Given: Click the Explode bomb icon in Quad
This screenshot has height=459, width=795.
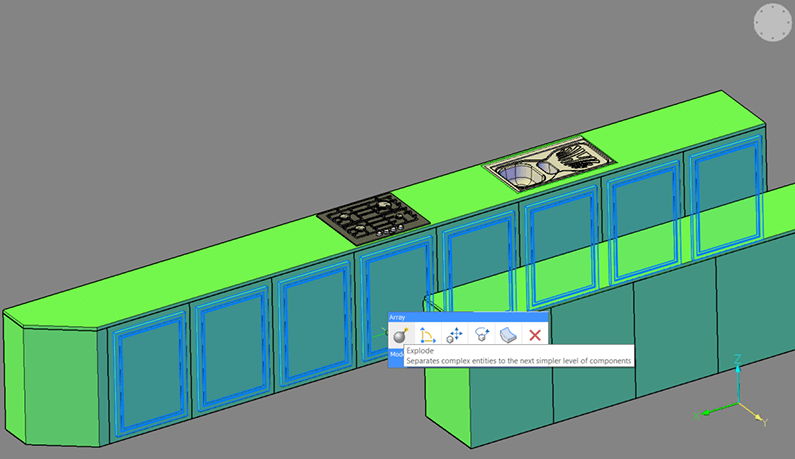Looking at the screenshot, I should click(401, 335).
